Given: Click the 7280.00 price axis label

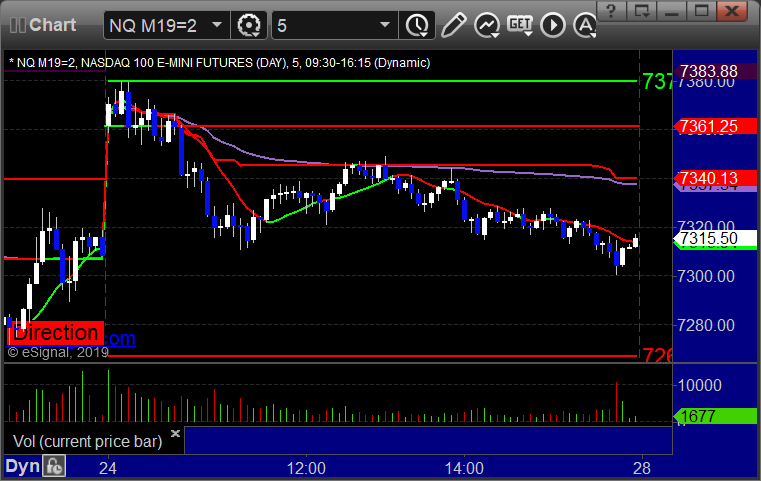Looking at the screenshot, I should [x=706, y=325].
